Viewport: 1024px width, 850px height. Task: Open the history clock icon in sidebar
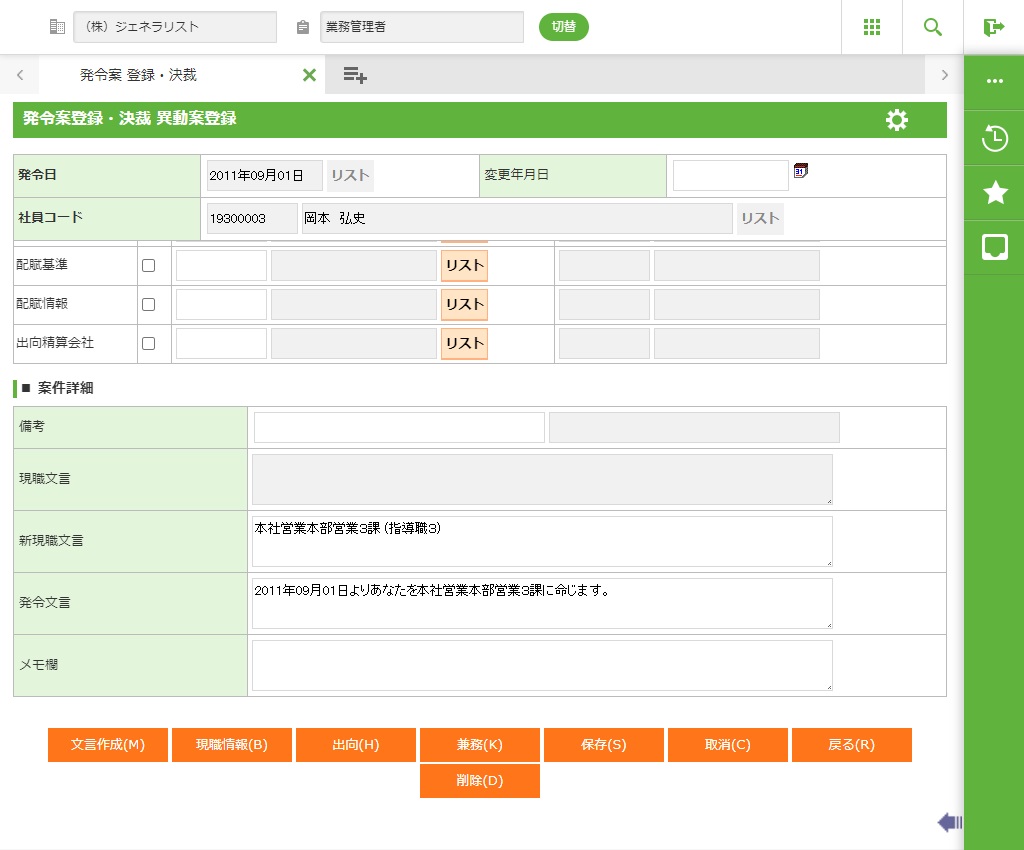(x=994, y=139)
